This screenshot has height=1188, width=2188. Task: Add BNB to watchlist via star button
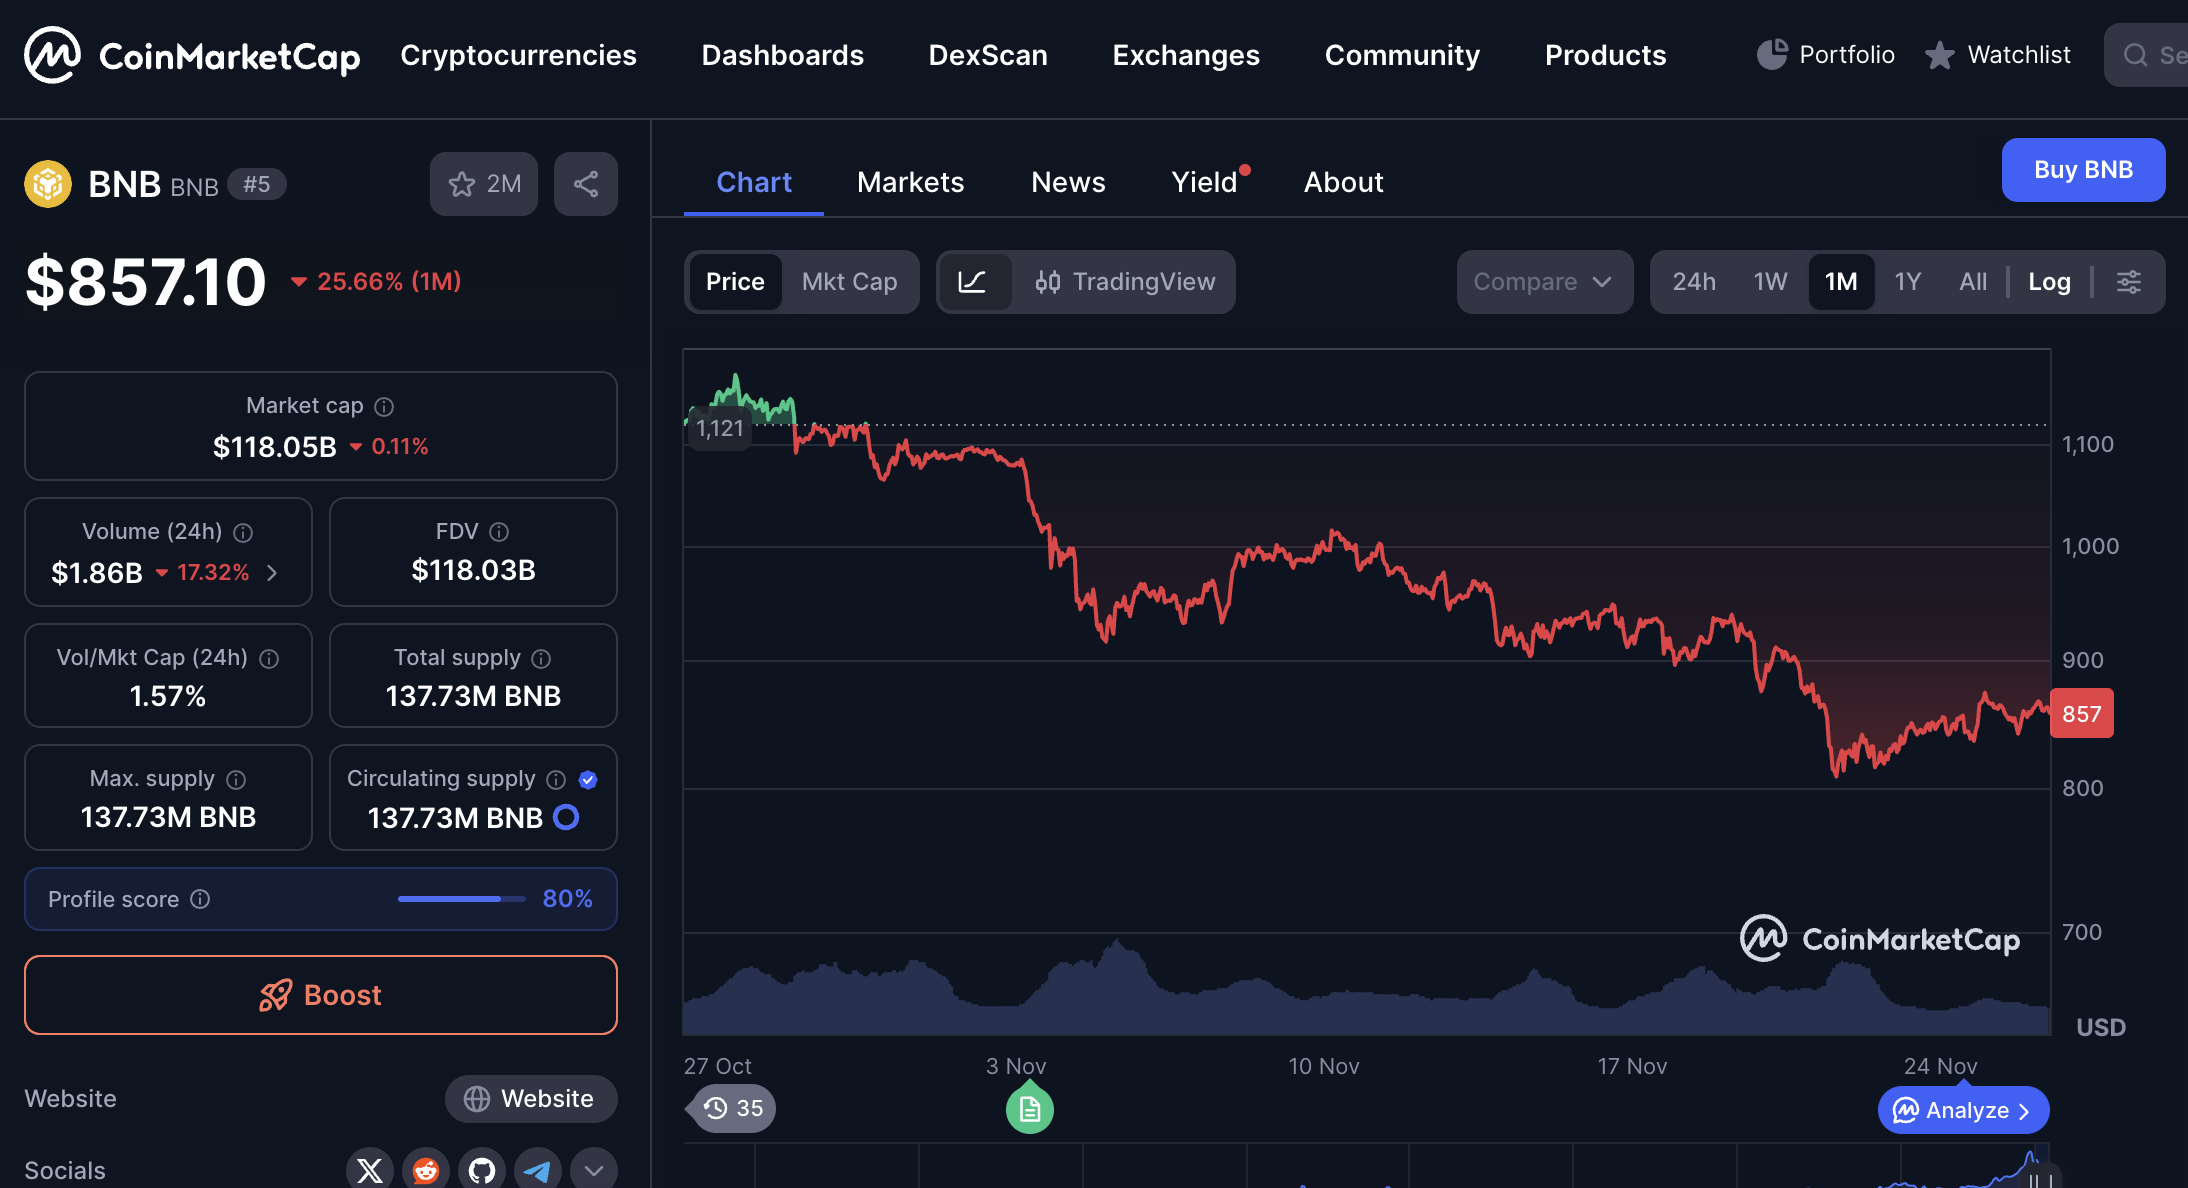484,184
